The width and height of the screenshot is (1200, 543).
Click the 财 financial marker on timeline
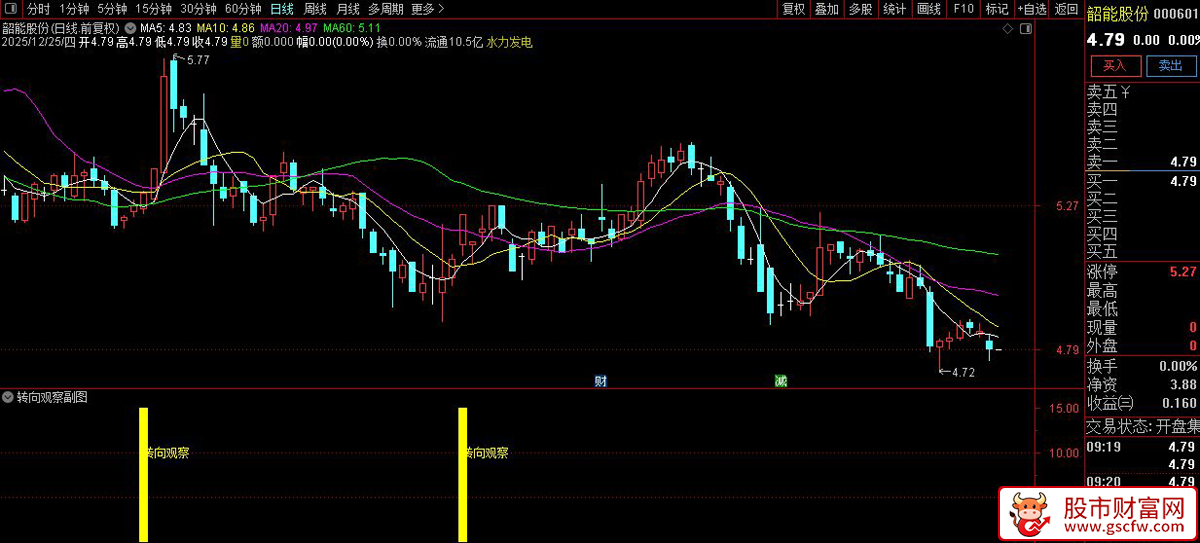tap(600, 381)
